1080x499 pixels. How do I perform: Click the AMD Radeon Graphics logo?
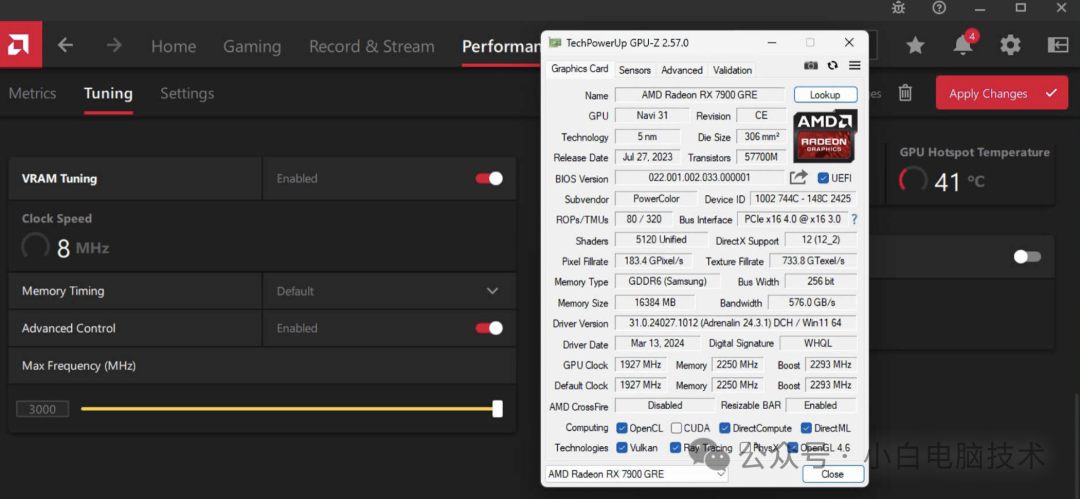(x=825, y=135)
